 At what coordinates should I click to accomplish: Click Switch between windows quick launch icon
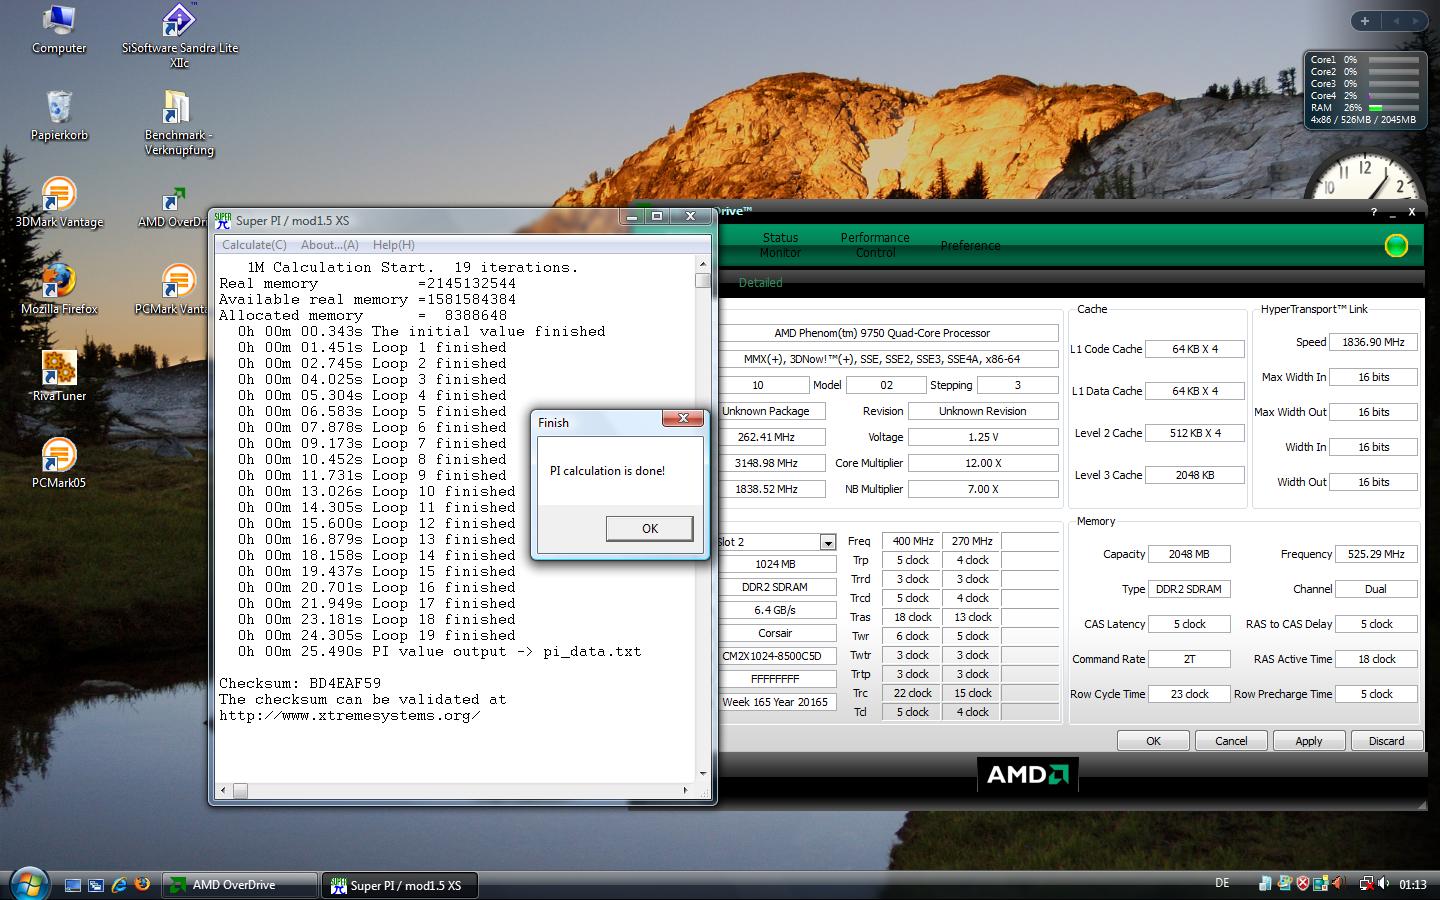[x=96, y=885]
